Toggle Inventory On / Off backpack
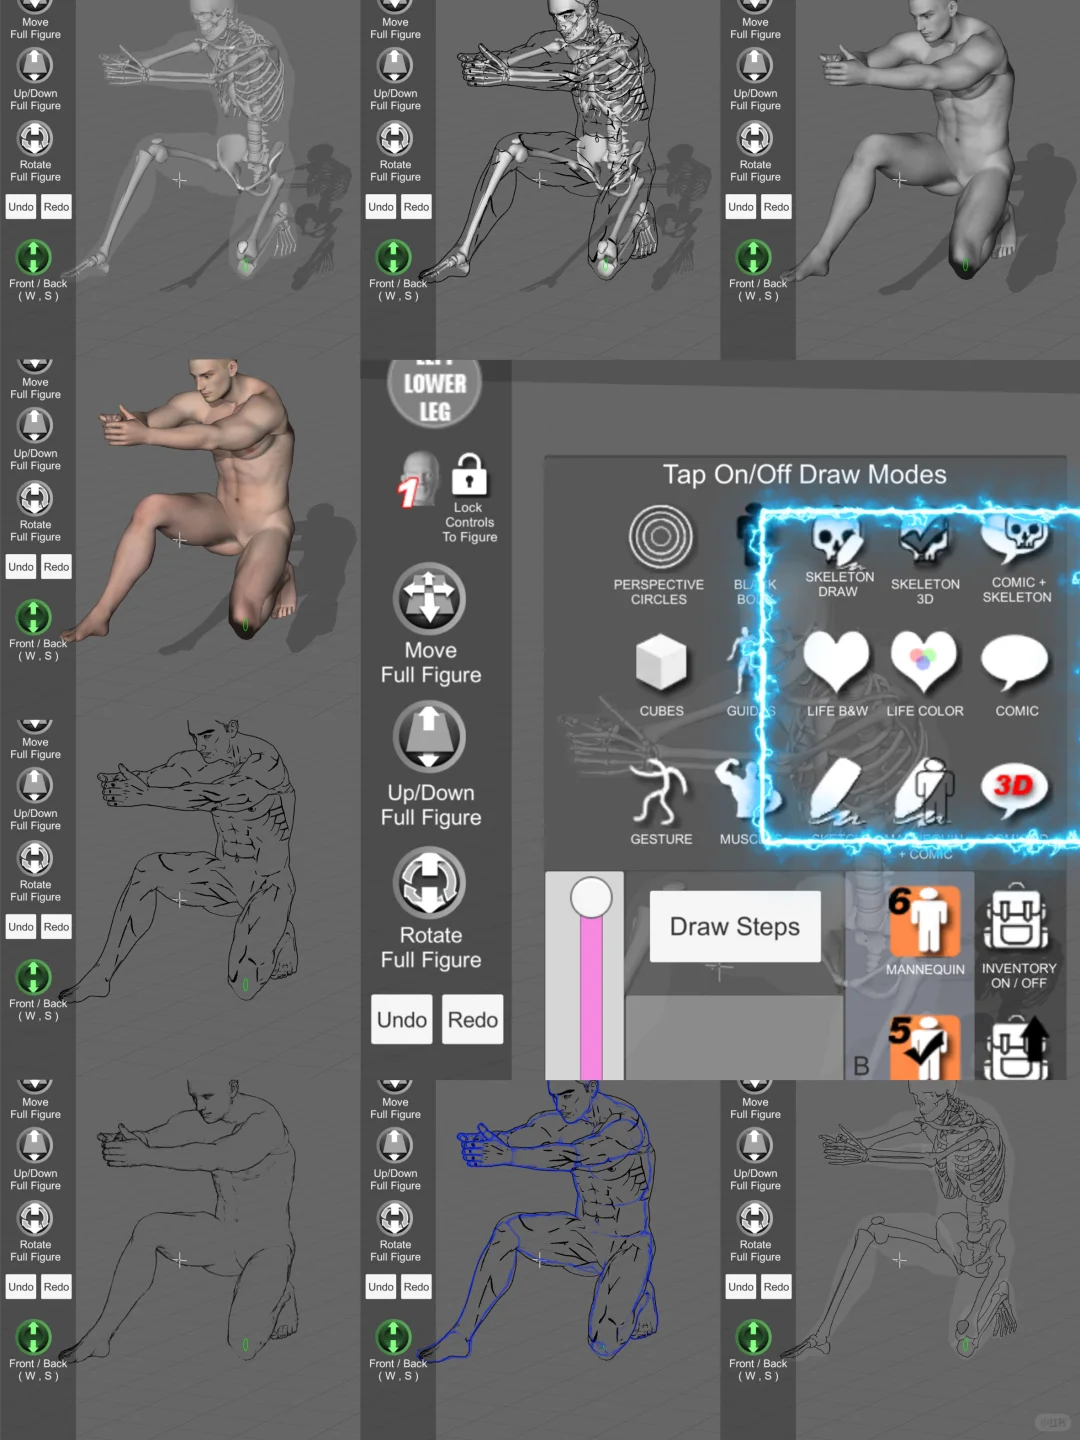This screenshot has height=1440, width=1080. point(1017,917)
